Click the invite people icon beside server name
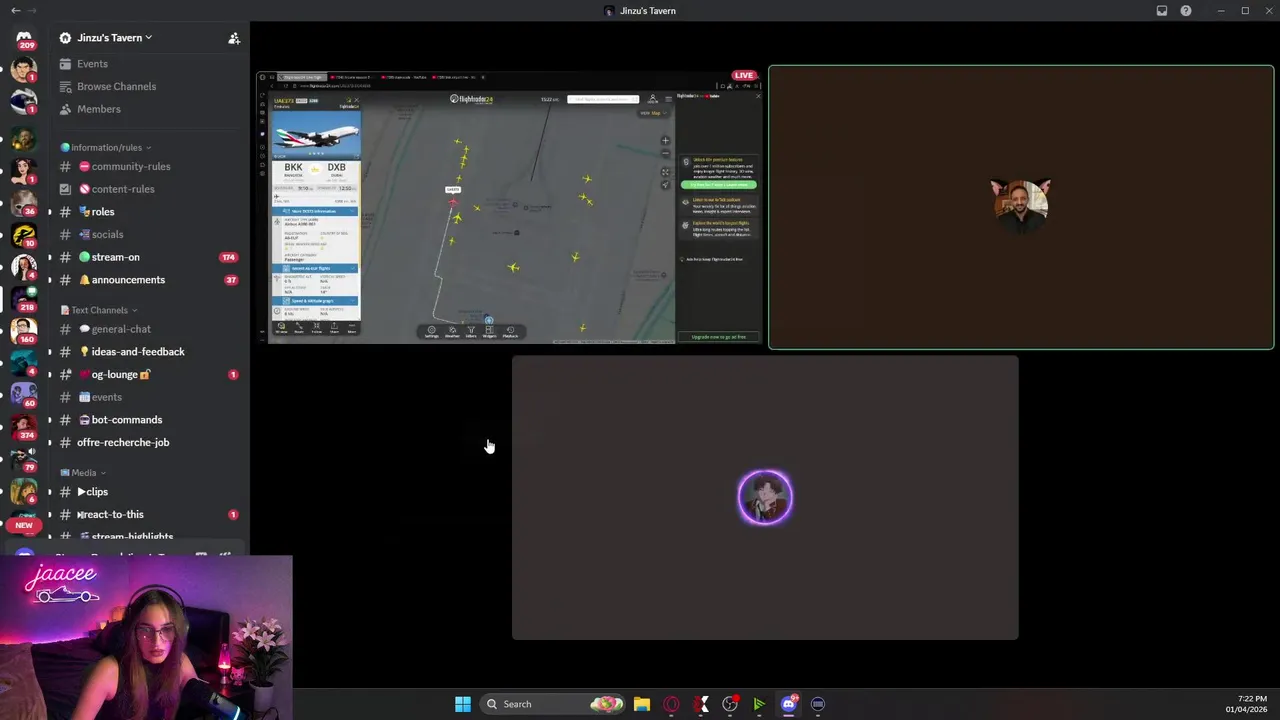Image resolution: width=1280 pixels, height=720 pixels. pos(234,38)
